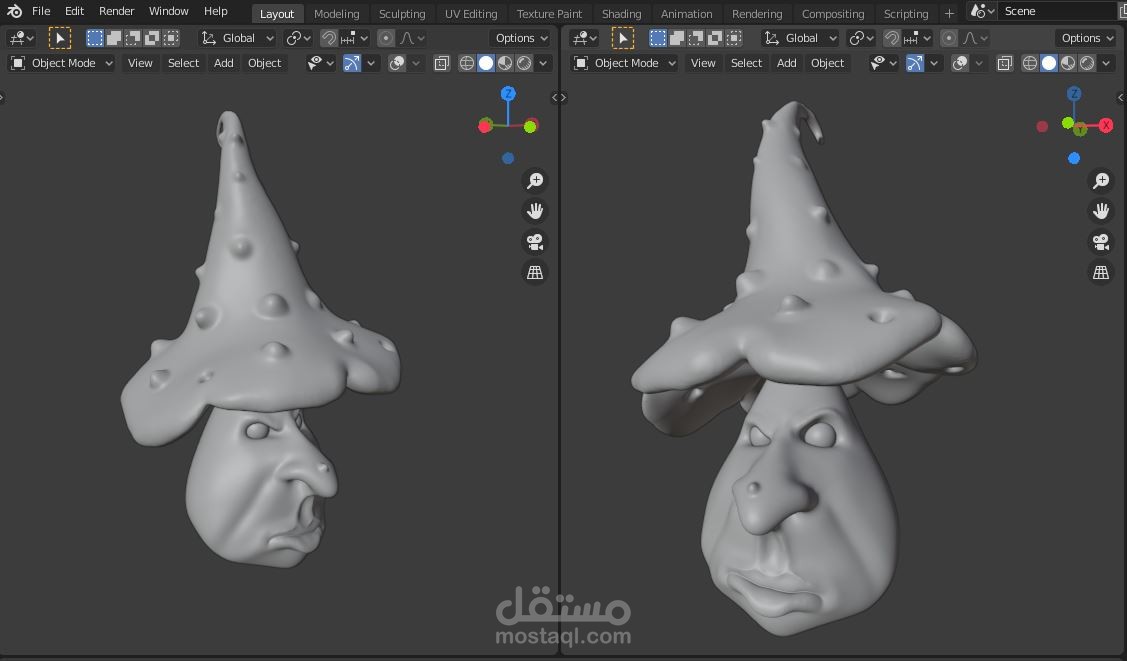Open the scene browse icon beside Scene field

coord(982,11)
